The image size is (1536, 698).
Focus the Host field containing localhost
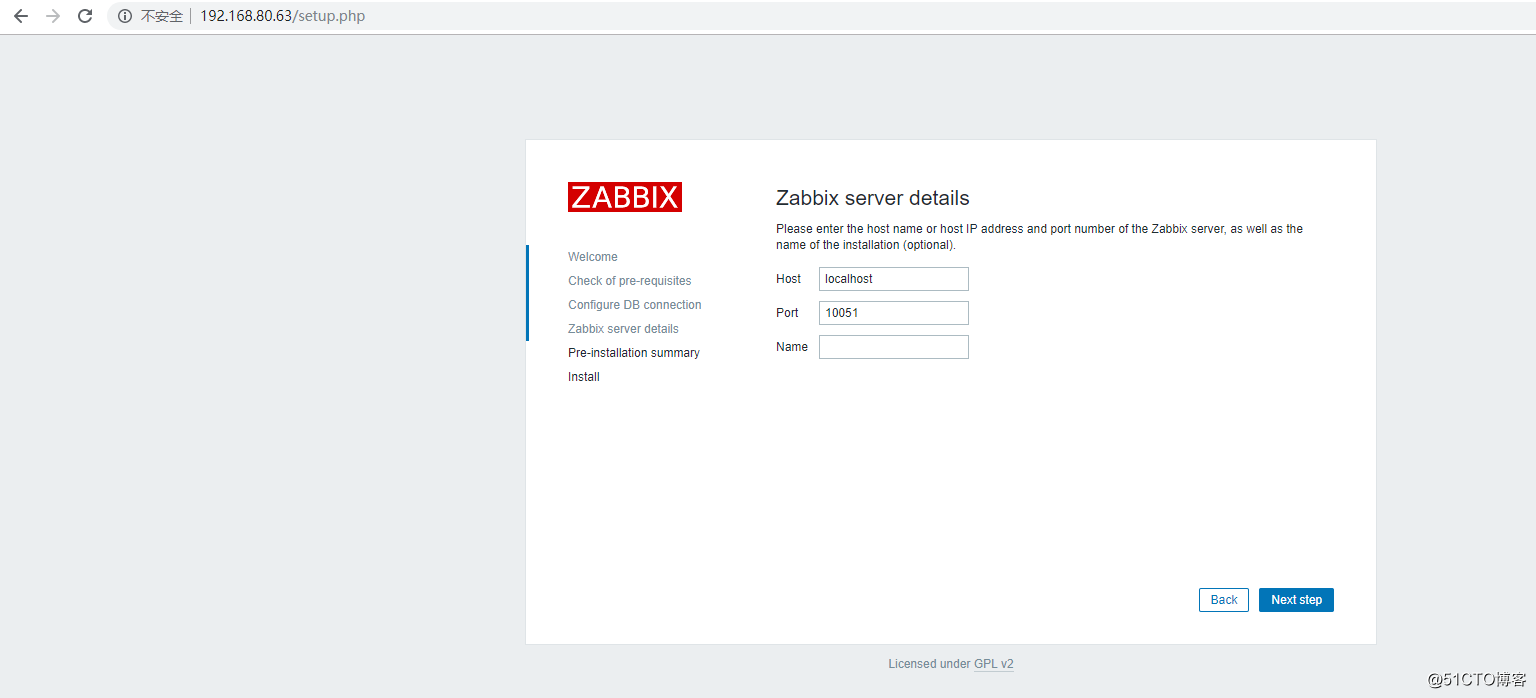894,279
